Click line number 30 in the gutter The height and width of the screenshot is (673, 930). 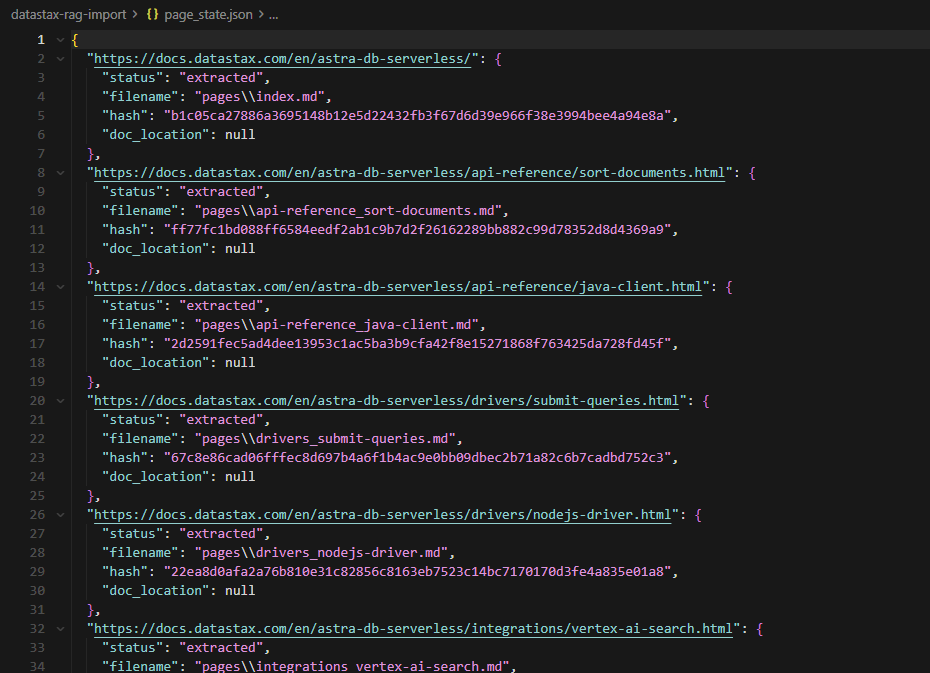pyautogui.click(x=37, y=591)
